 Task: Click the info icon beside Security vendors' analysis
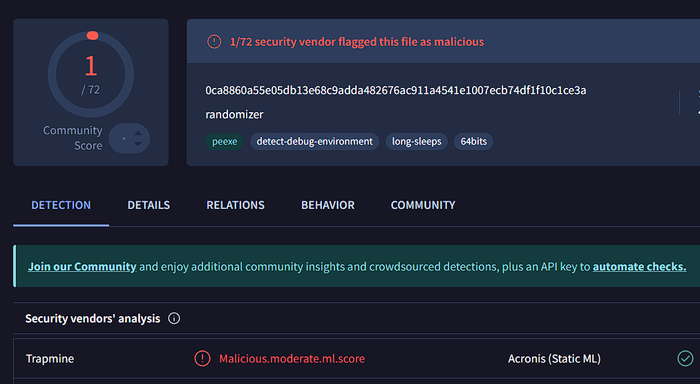(174, 318)
